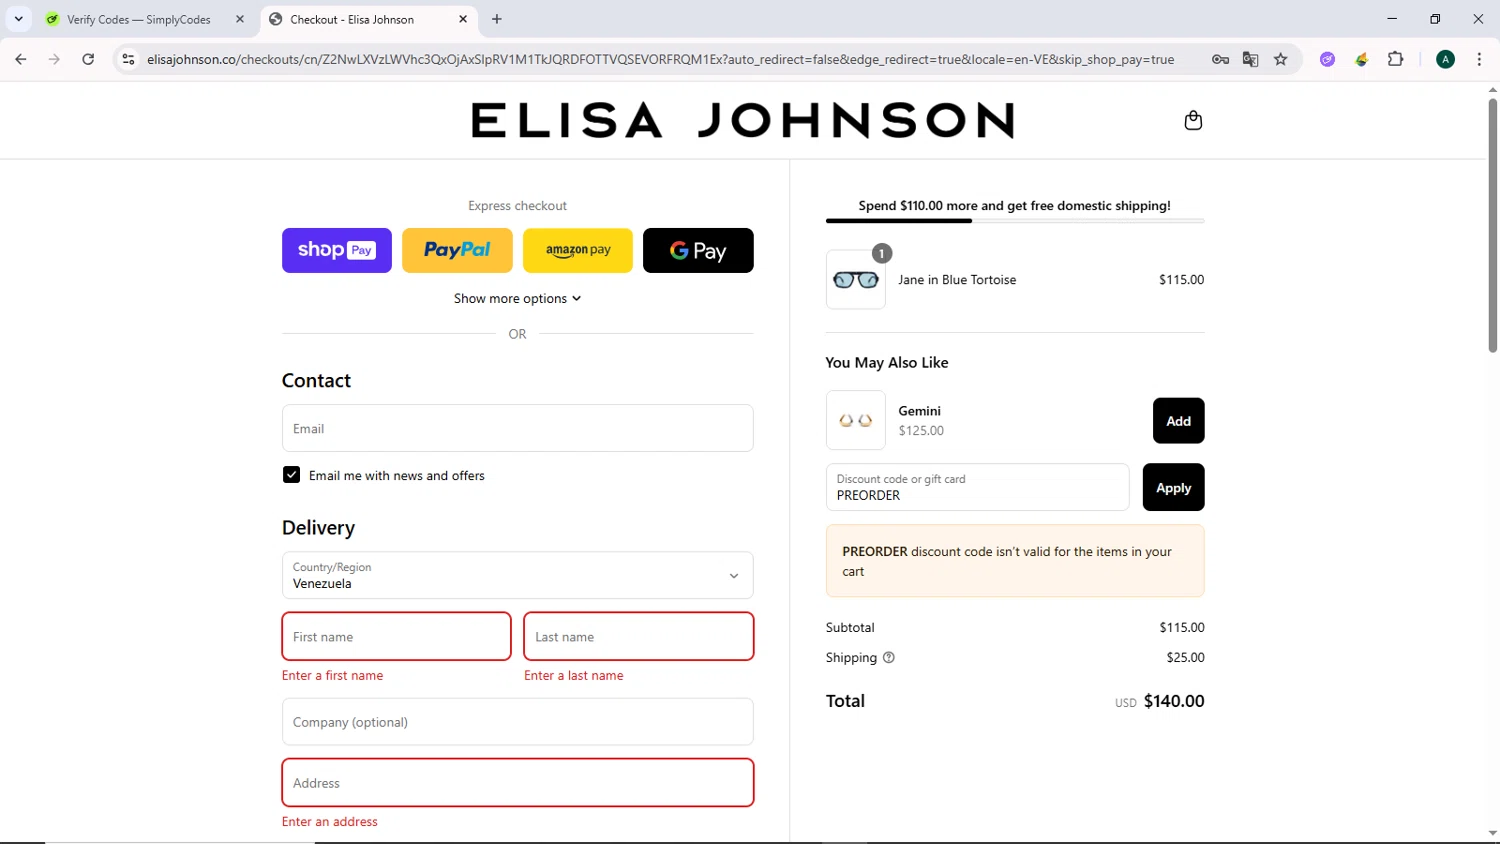Open the shopping bag cart icon
Viewport: 1500px width, 844px height.
click(x=1193, y=121)
